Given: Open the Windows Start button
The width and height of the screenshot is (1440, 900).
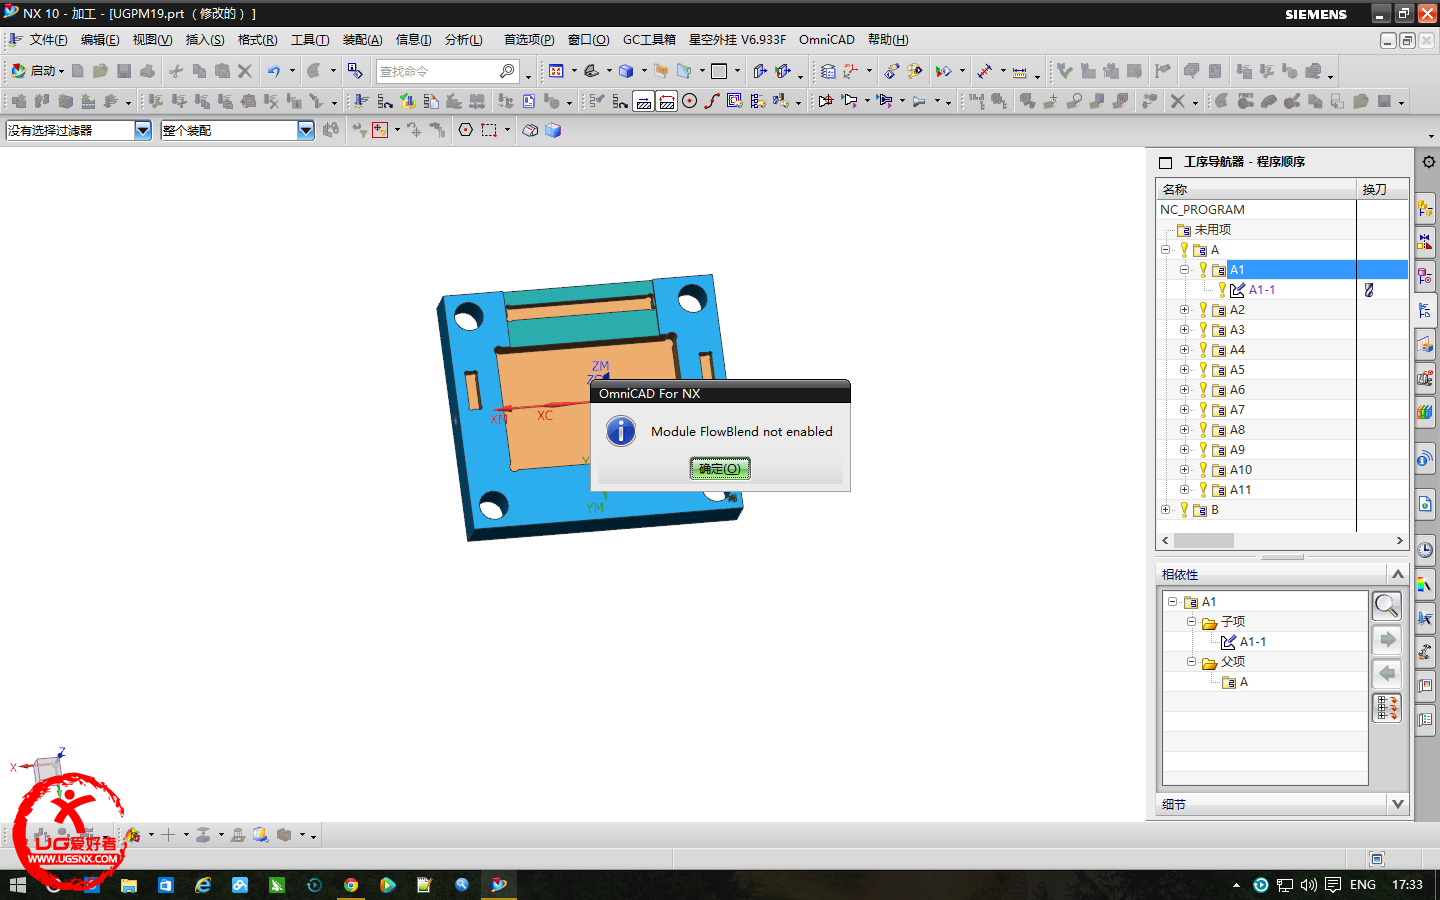Looking at the screenshot, I should (17, 885).
